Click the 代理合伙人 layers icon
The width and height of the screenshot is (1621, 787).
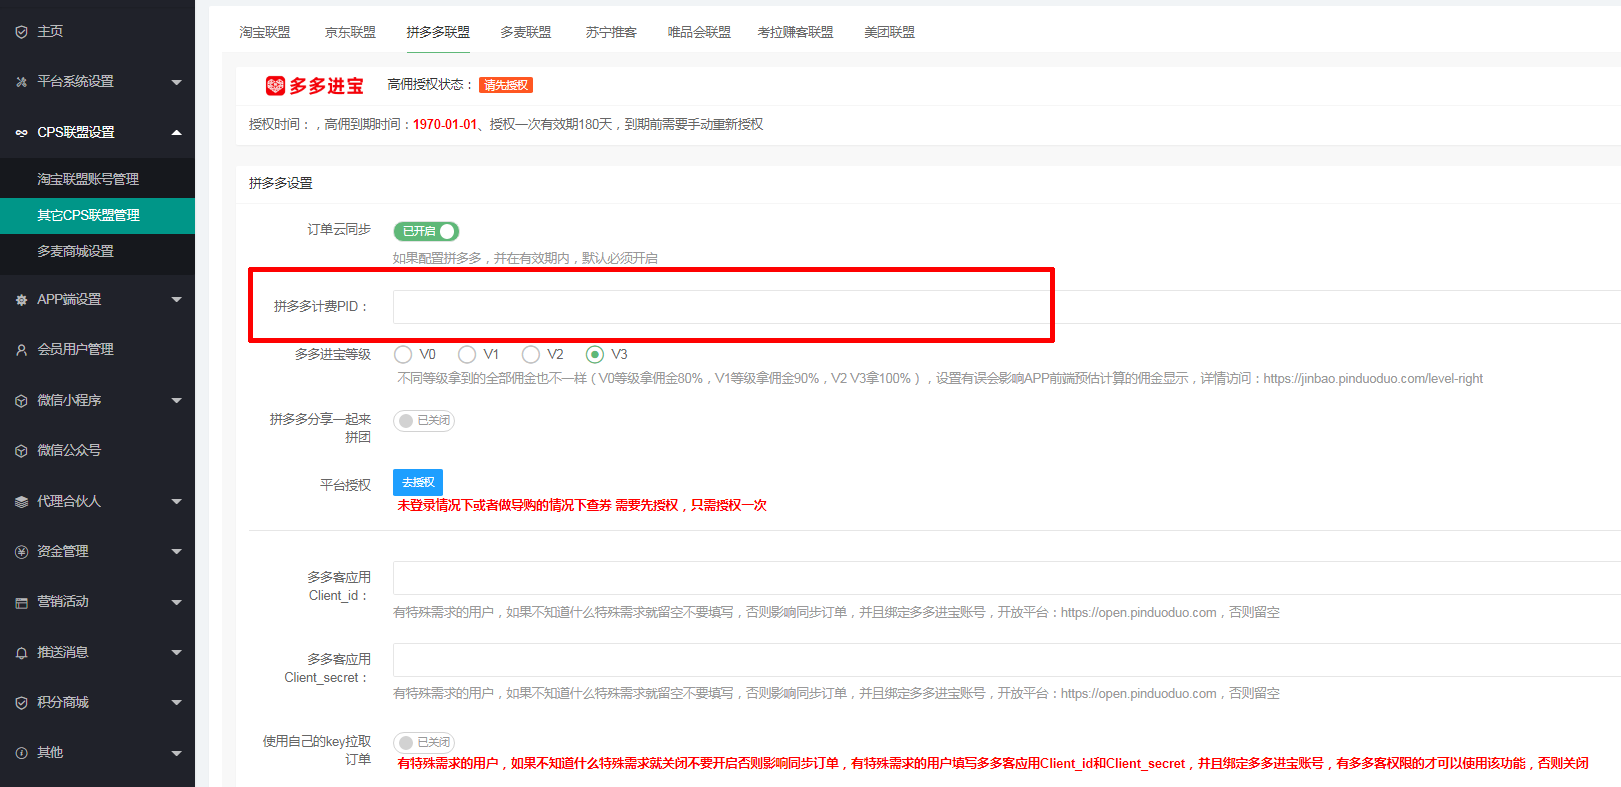point(21,502)
